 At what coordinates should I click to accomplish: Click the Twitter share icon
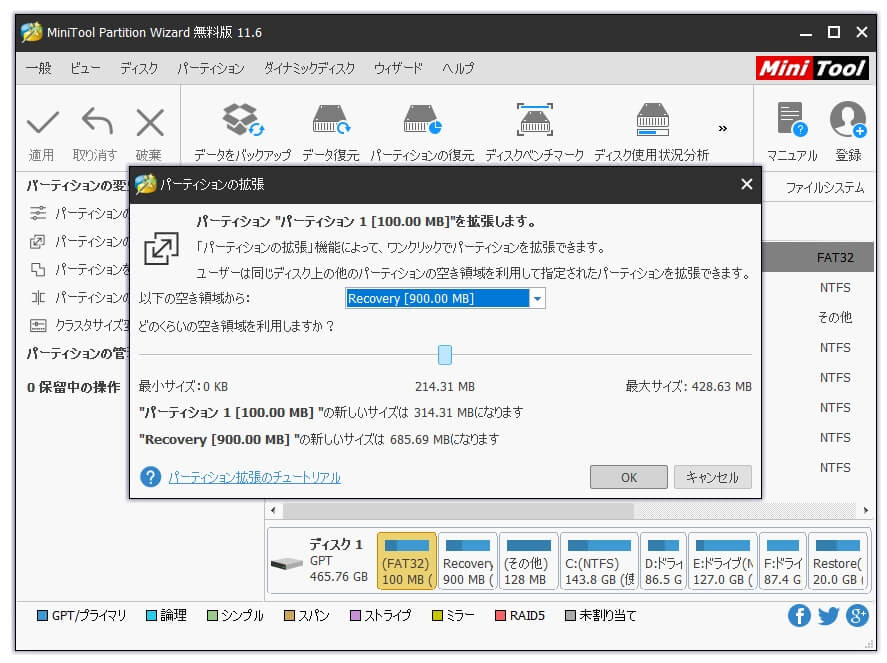click(x=828, y=616)
